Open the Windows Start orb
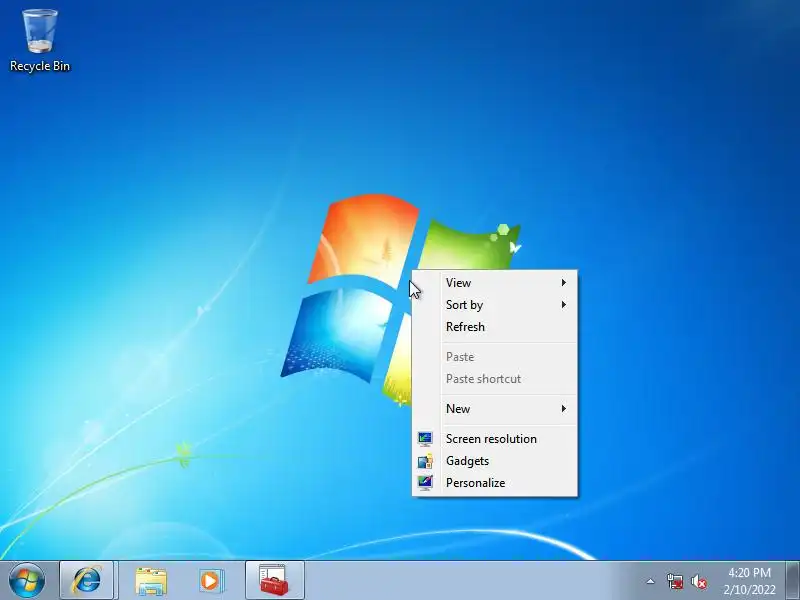 pyautogui.click(x=27, y=580)
